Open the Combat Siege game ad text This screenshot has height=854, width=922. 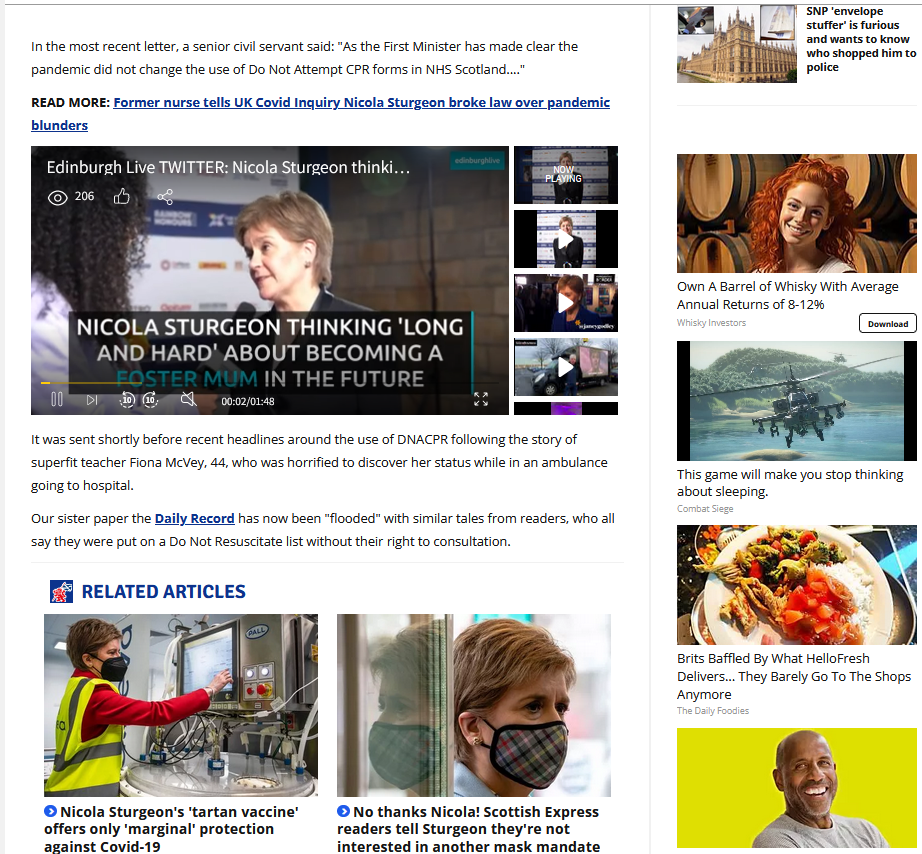click(790, 483)
